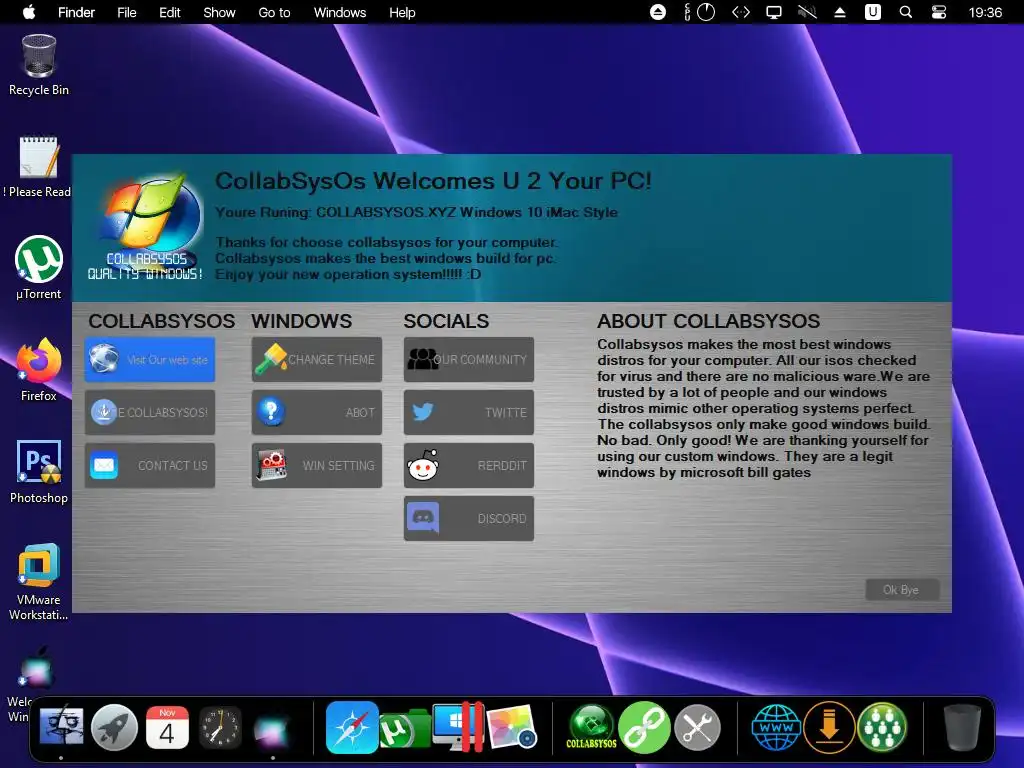Click the 19:36 clock in menu bar
The image size is (1024, 768).
(985, 12)
